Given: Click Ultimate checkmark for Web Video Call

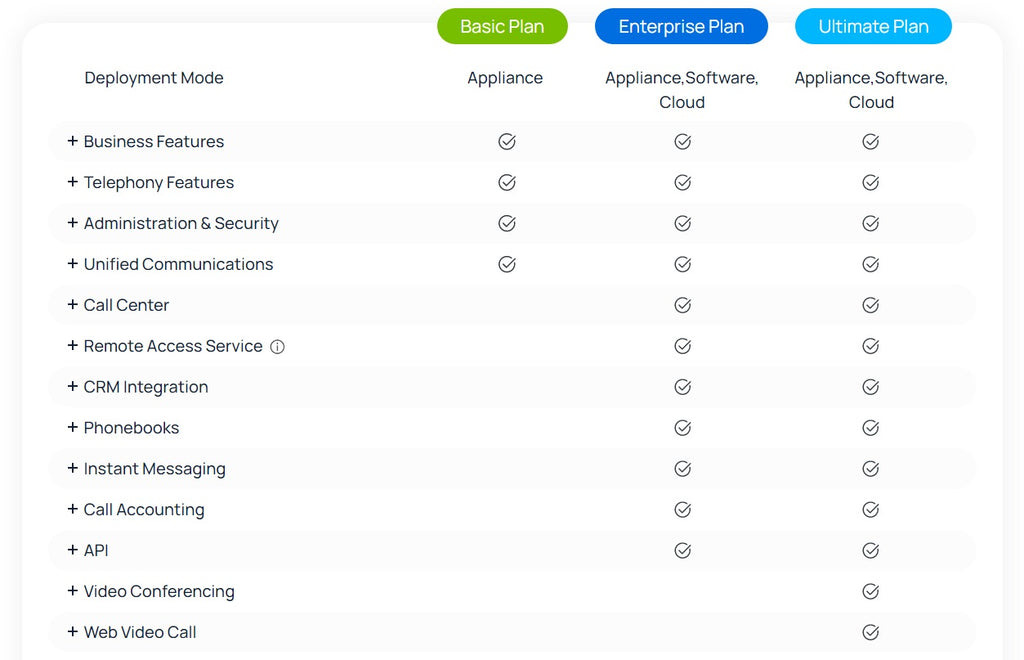Looking at the screenshot, I should pyautogui.click(x=871, y=633).
